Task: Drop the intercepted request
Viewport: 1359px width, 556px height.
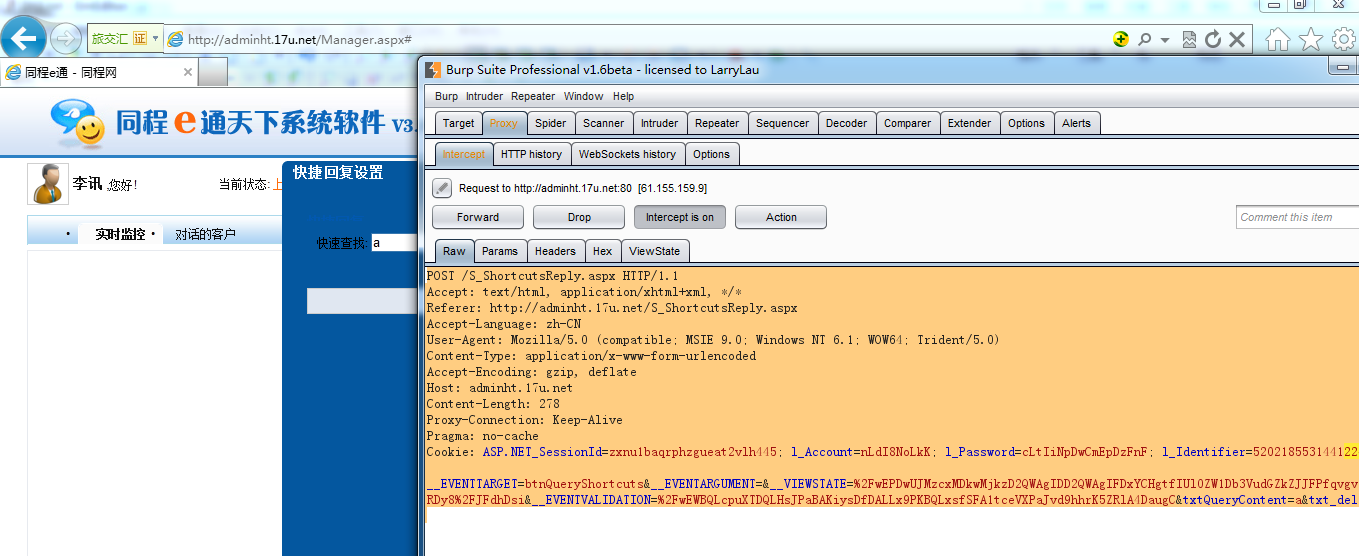Action: [x=579, y=217]
